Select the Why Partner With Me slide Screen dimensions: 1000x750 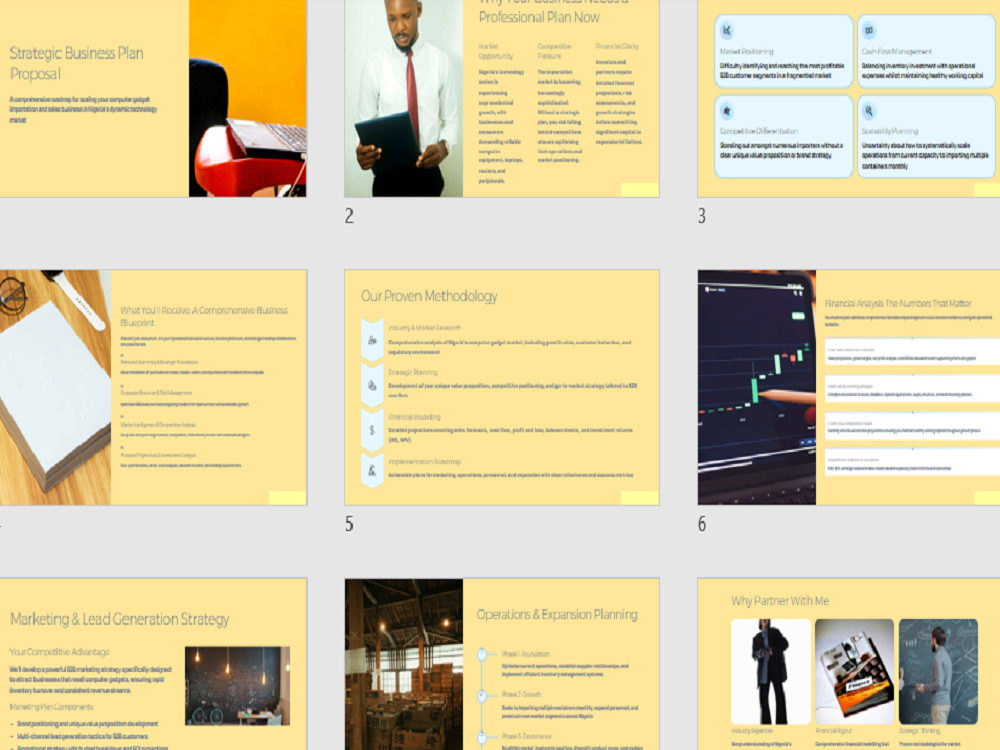(849, 664)
